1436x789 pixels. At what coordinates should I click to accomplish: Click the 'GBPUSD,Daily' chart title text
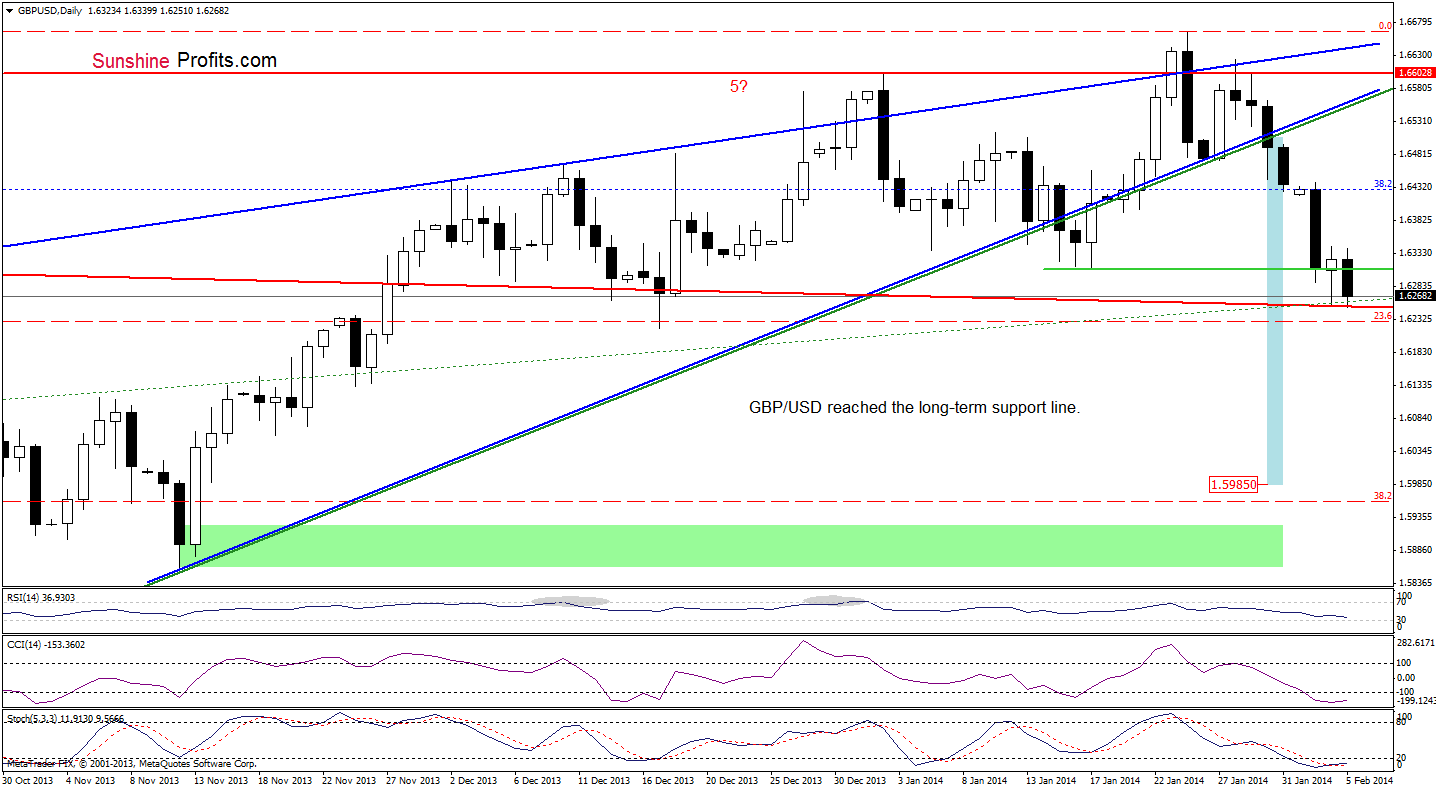pos(49,9)
